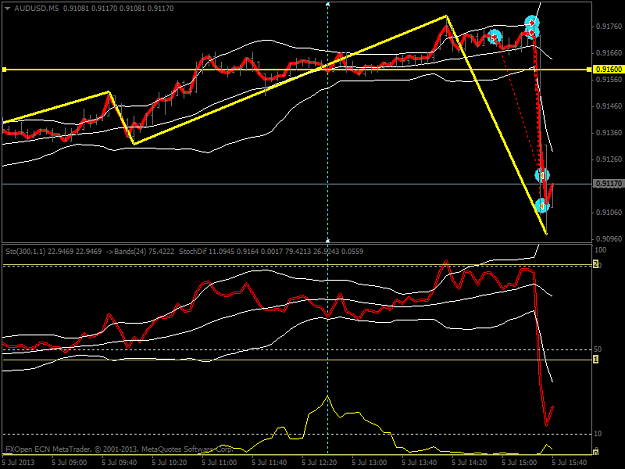The width and height of the screenshot is (625, 469).
Task: Click the 5 Jul 11:40 time label
Action: [x=269, y=462]
